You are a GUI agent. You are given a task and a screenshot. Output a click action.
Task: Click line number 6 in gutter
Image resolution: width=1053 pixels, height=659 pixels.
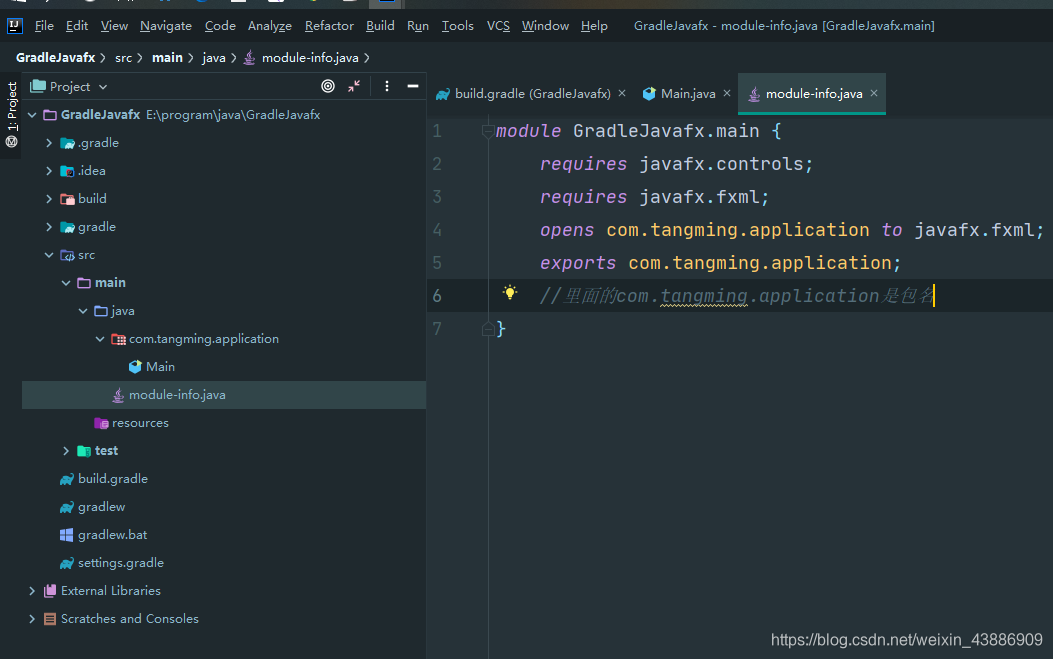click(x=437, y=296)
